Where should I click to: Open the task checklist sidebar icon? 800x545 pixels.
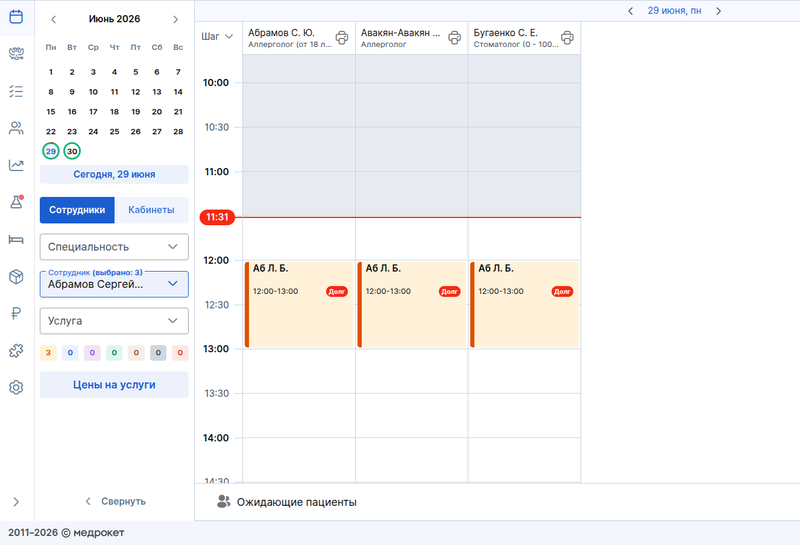pyautogui.click(x=16, y=91)
